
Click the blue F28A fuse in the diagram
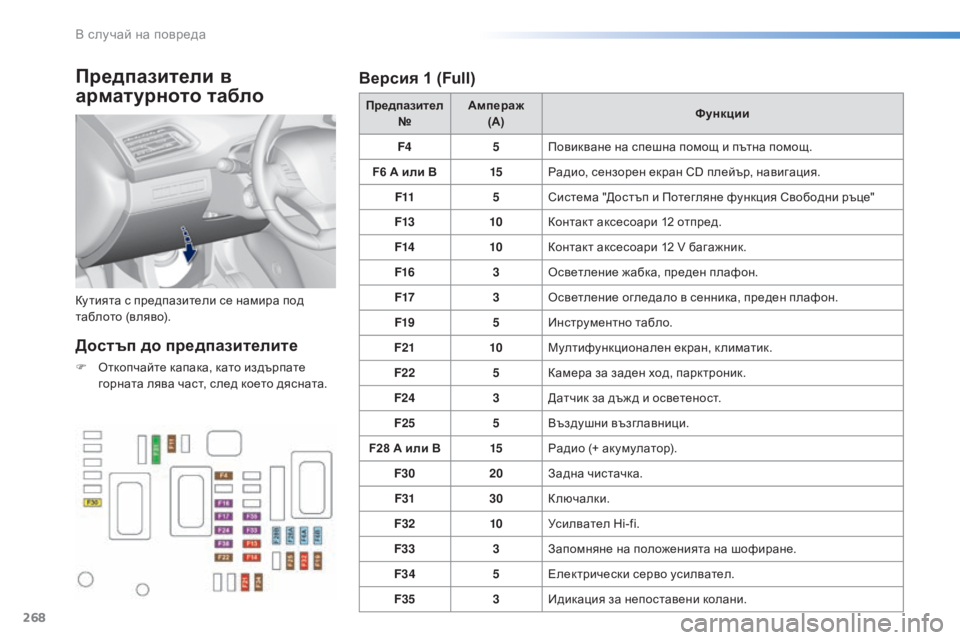point(290,535)
